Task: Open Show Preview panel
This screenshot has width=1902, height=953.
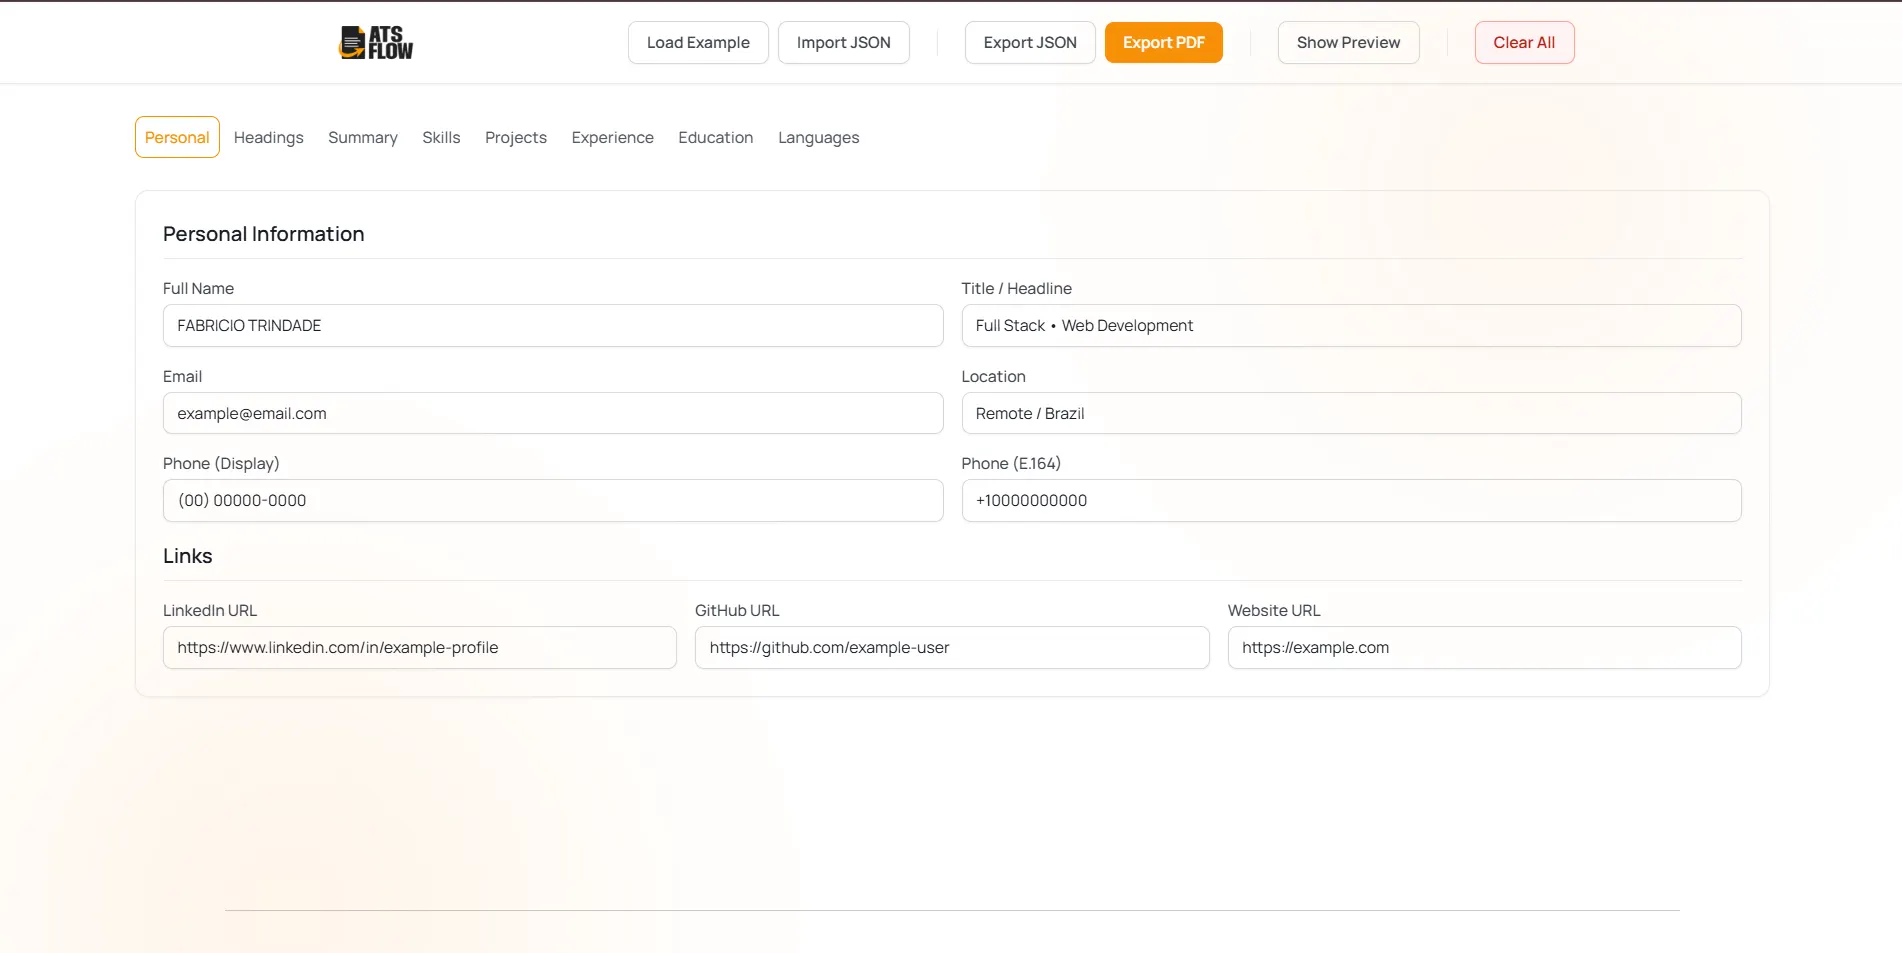Action: pos(1347,43)
